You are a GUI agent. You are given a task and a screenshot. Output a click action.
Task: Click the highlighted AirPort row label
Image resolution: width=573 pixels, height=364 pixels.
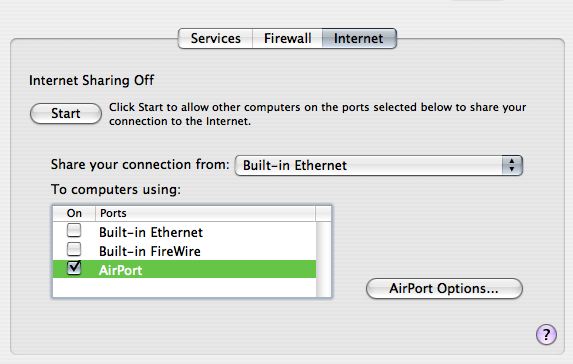[x=121, y=270]
